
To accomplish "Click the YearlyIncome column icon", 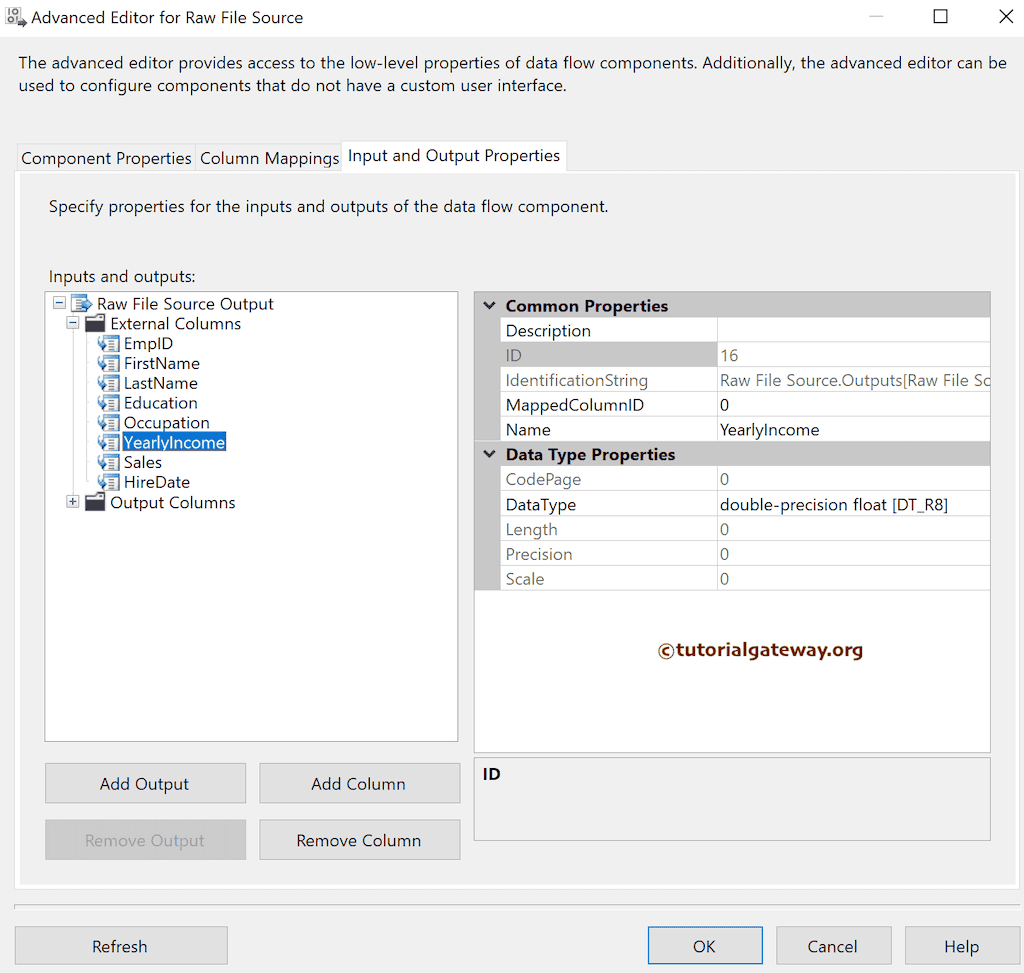I will (108, 442).
